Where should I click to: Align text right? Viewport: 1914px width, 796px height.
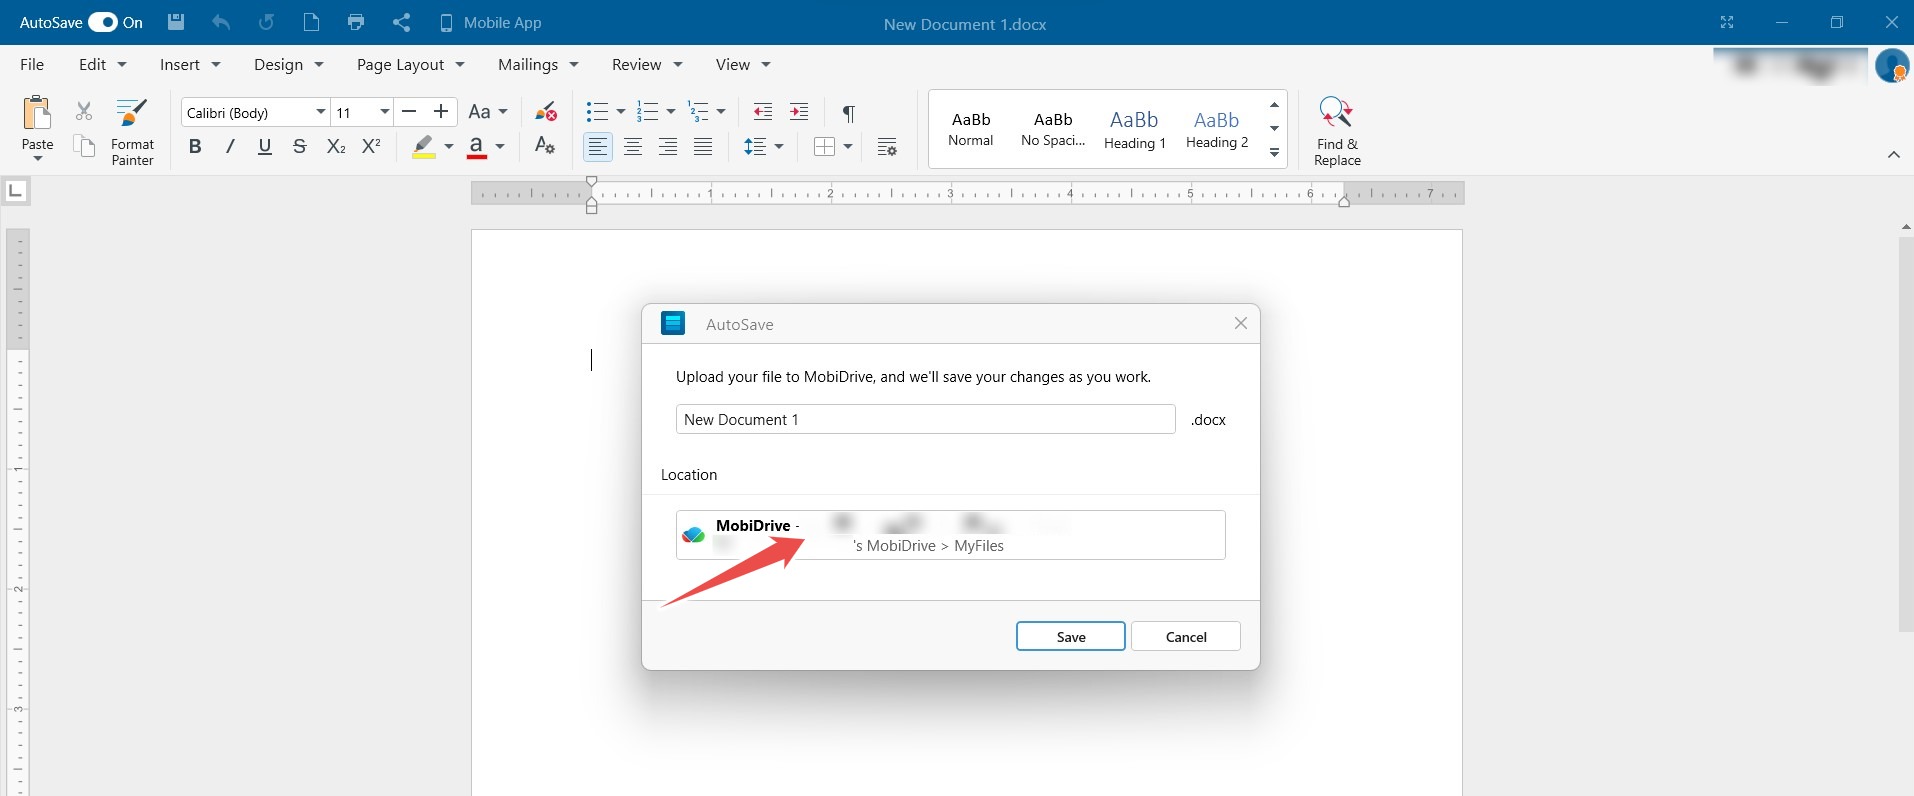pyautogui.click(x=668, y=147)
